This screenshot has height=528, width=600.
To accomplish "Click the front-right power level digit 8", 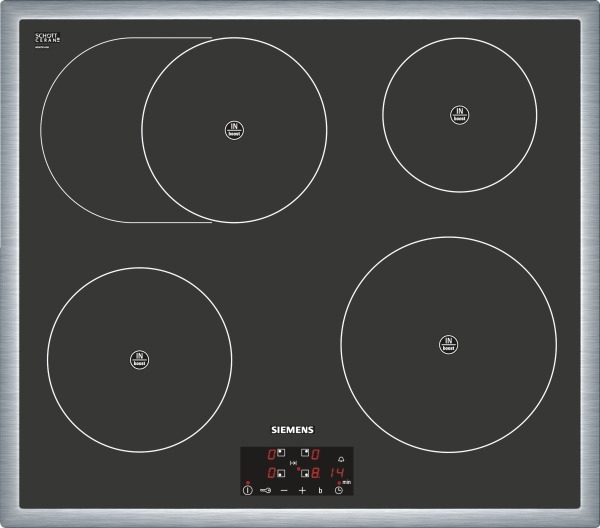I will tap(316, 472).
